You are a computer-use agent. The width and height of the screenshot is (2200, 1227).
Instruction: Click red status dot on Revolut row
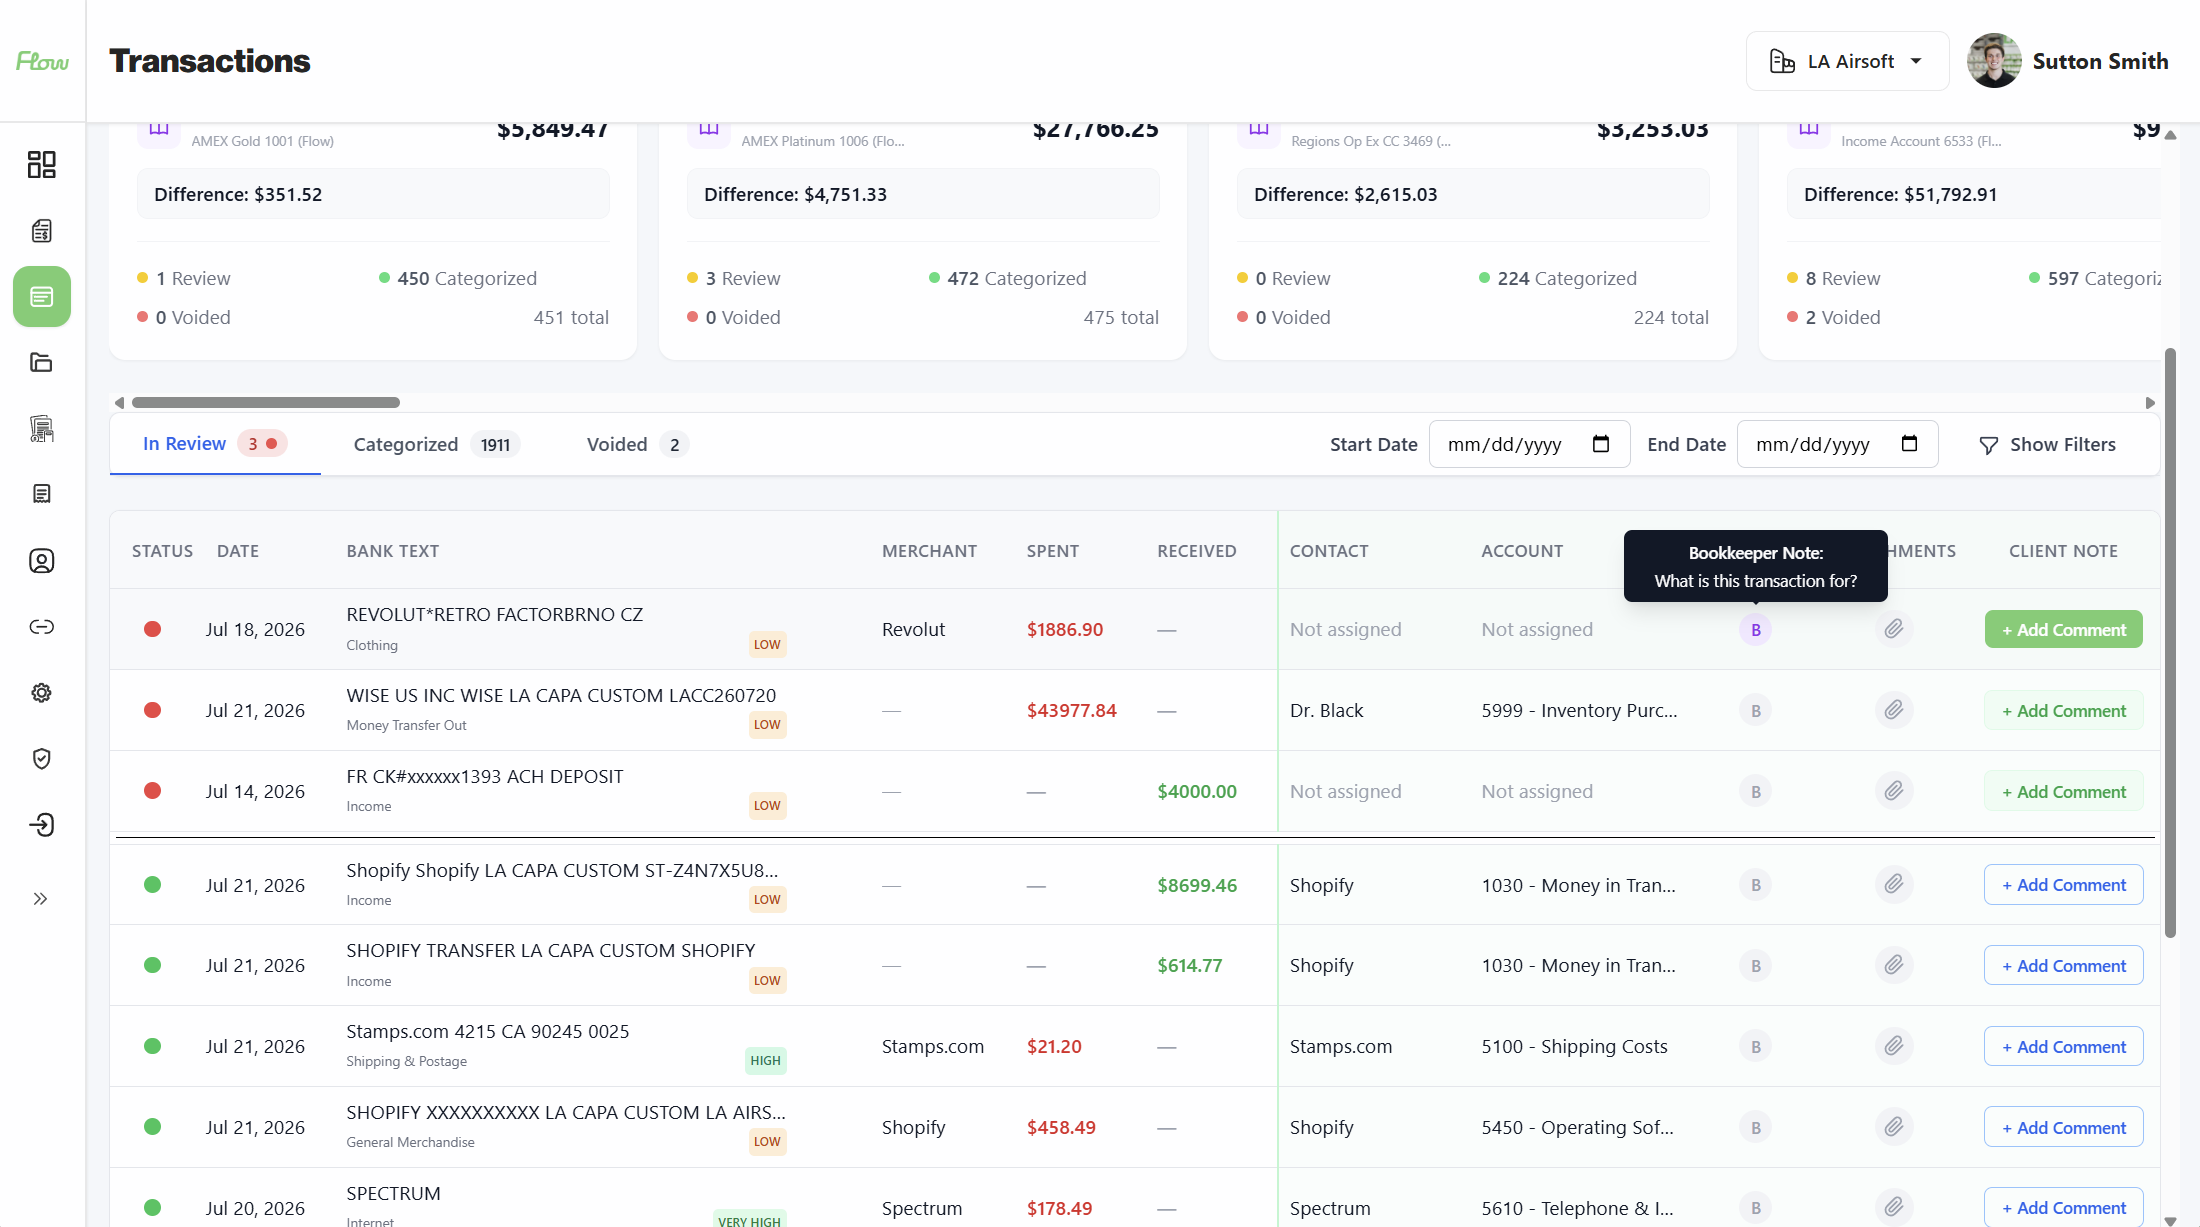pos(152,629)
